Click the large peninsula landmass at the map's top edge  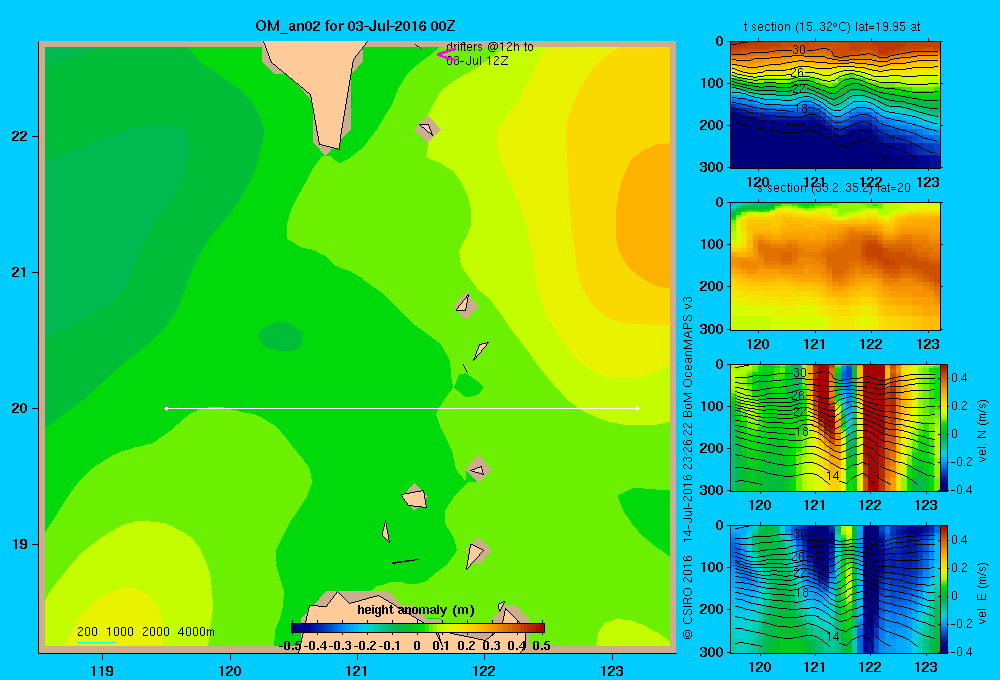pos(322,89)
